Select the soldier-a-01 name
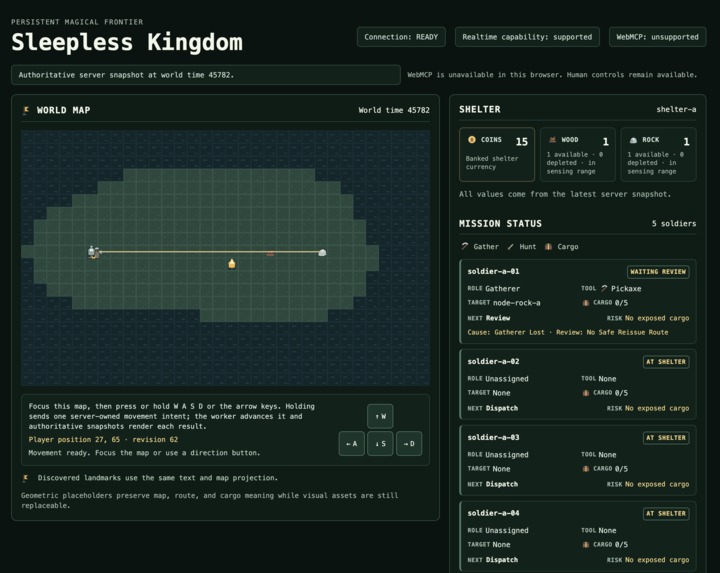 point(493,271)
